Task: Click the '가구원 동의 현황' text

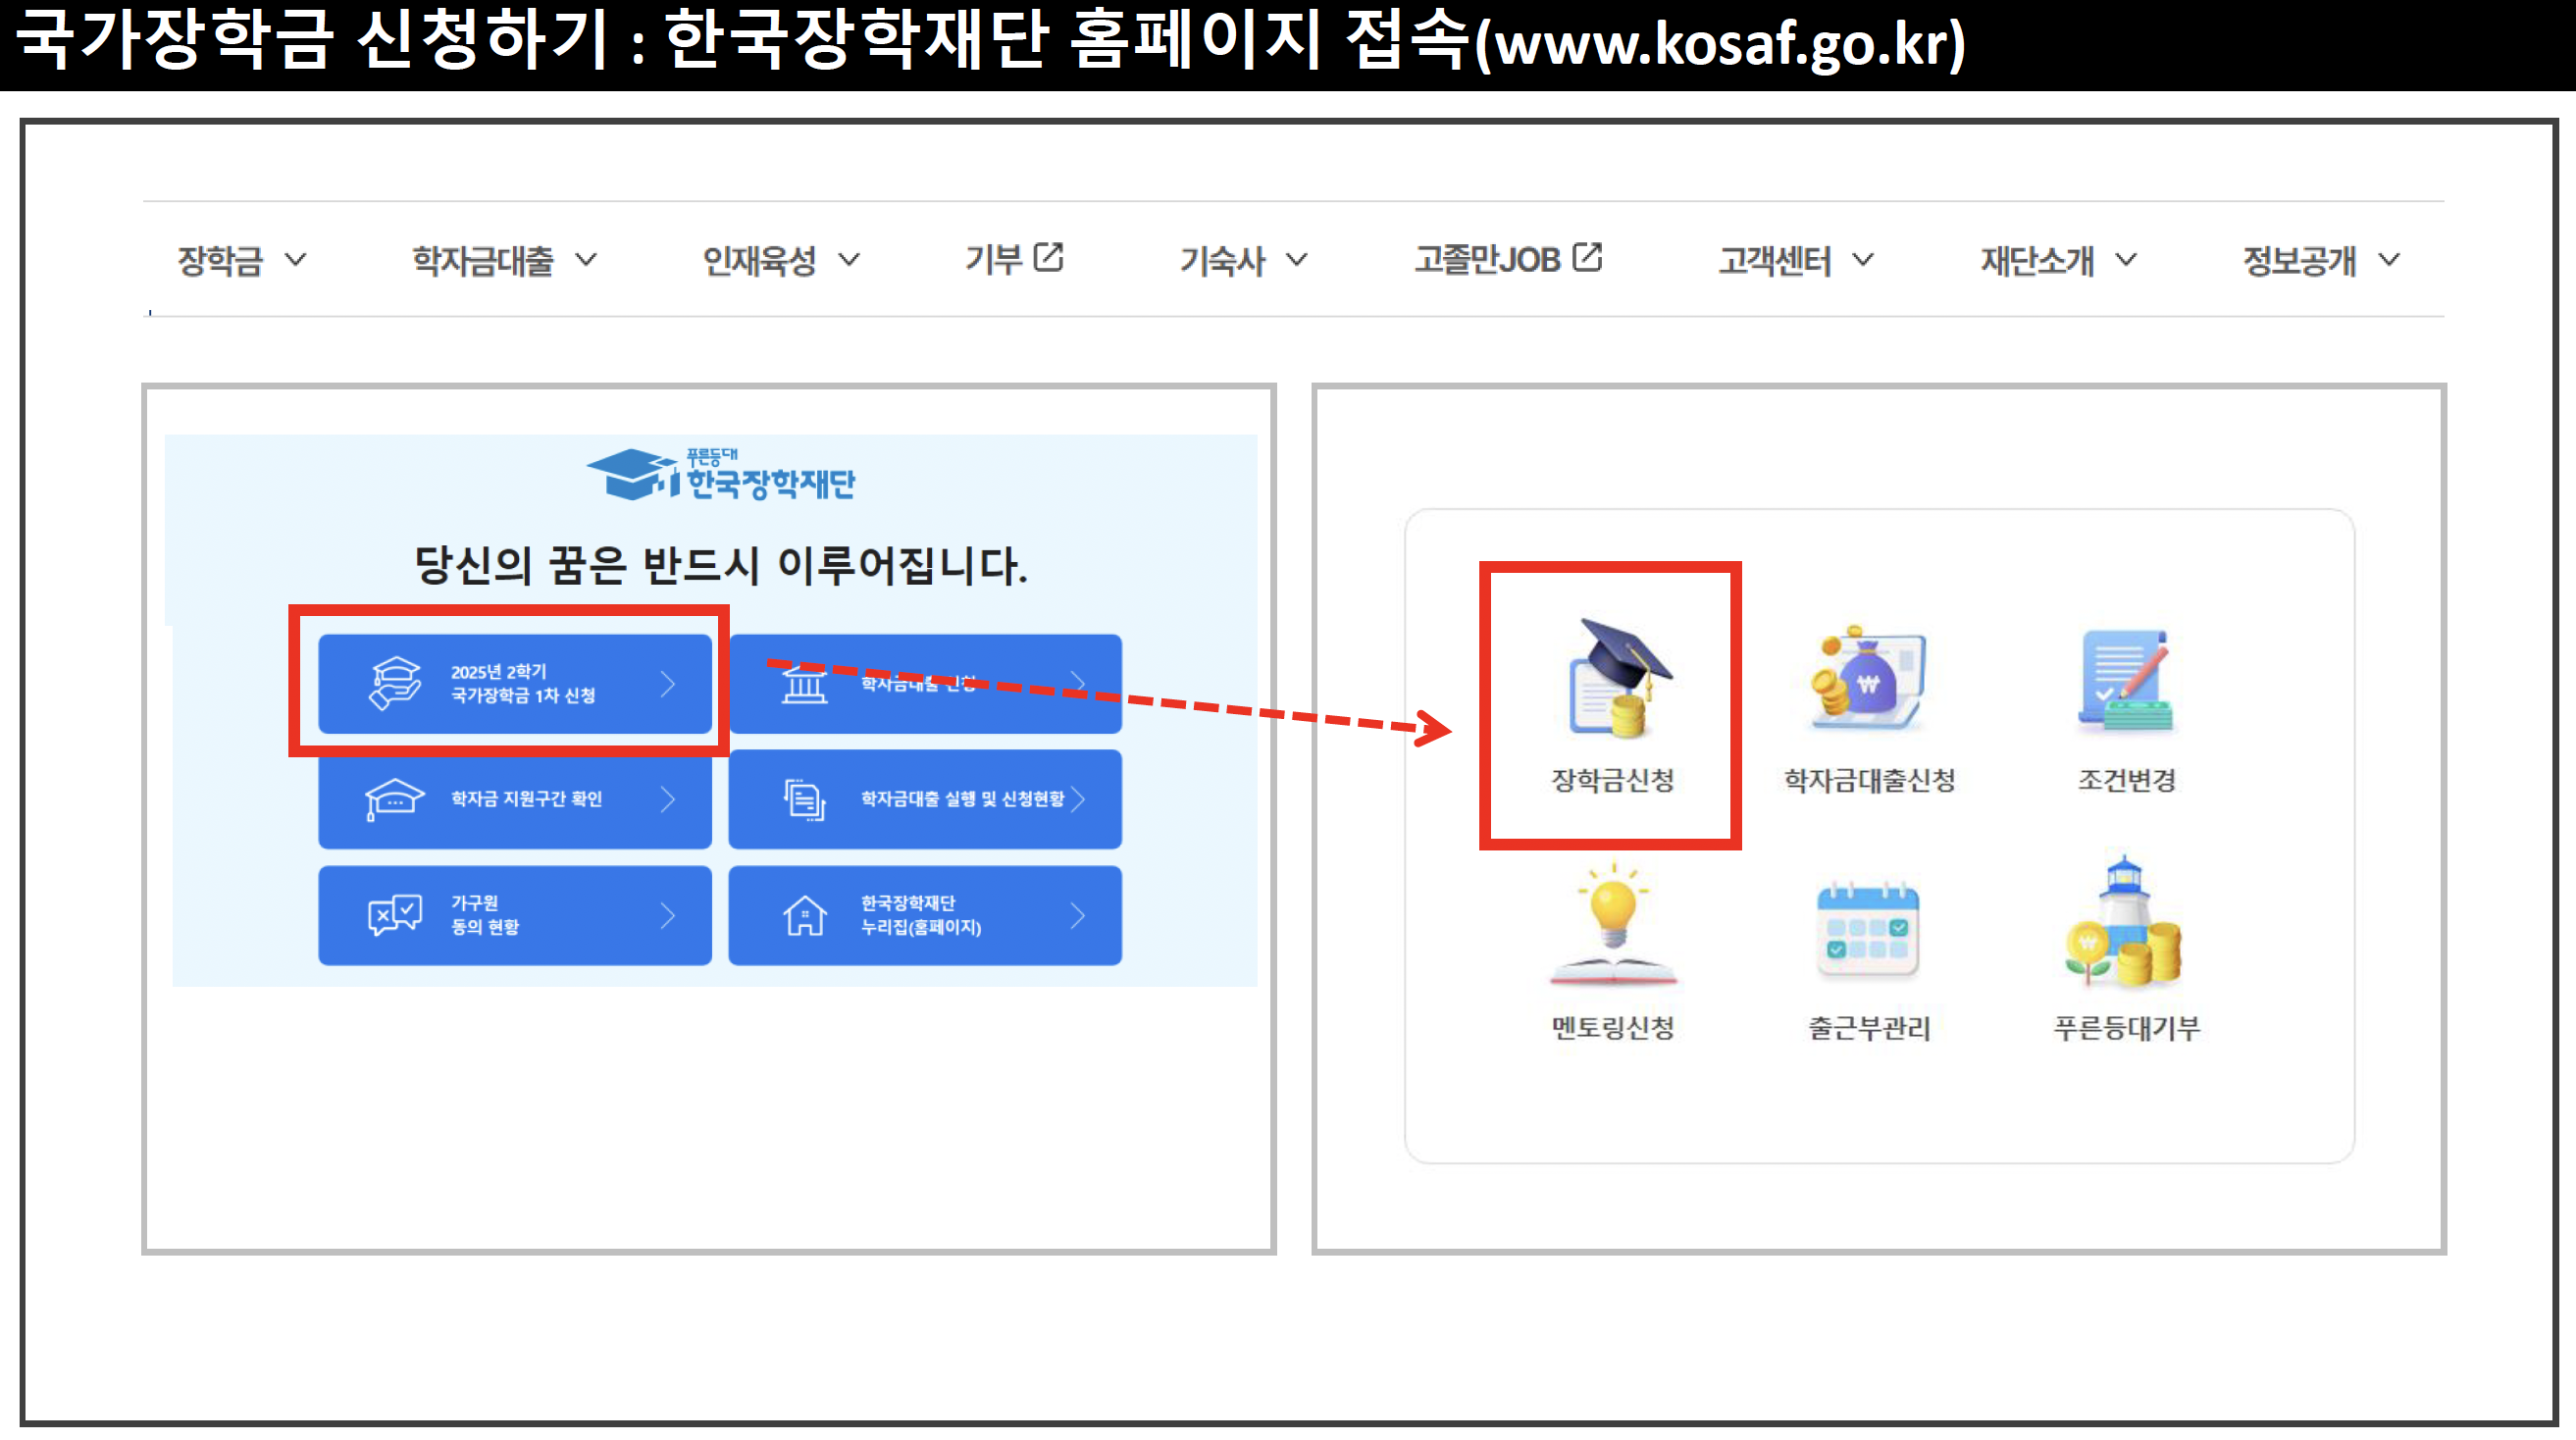Action: pos(485,915)
